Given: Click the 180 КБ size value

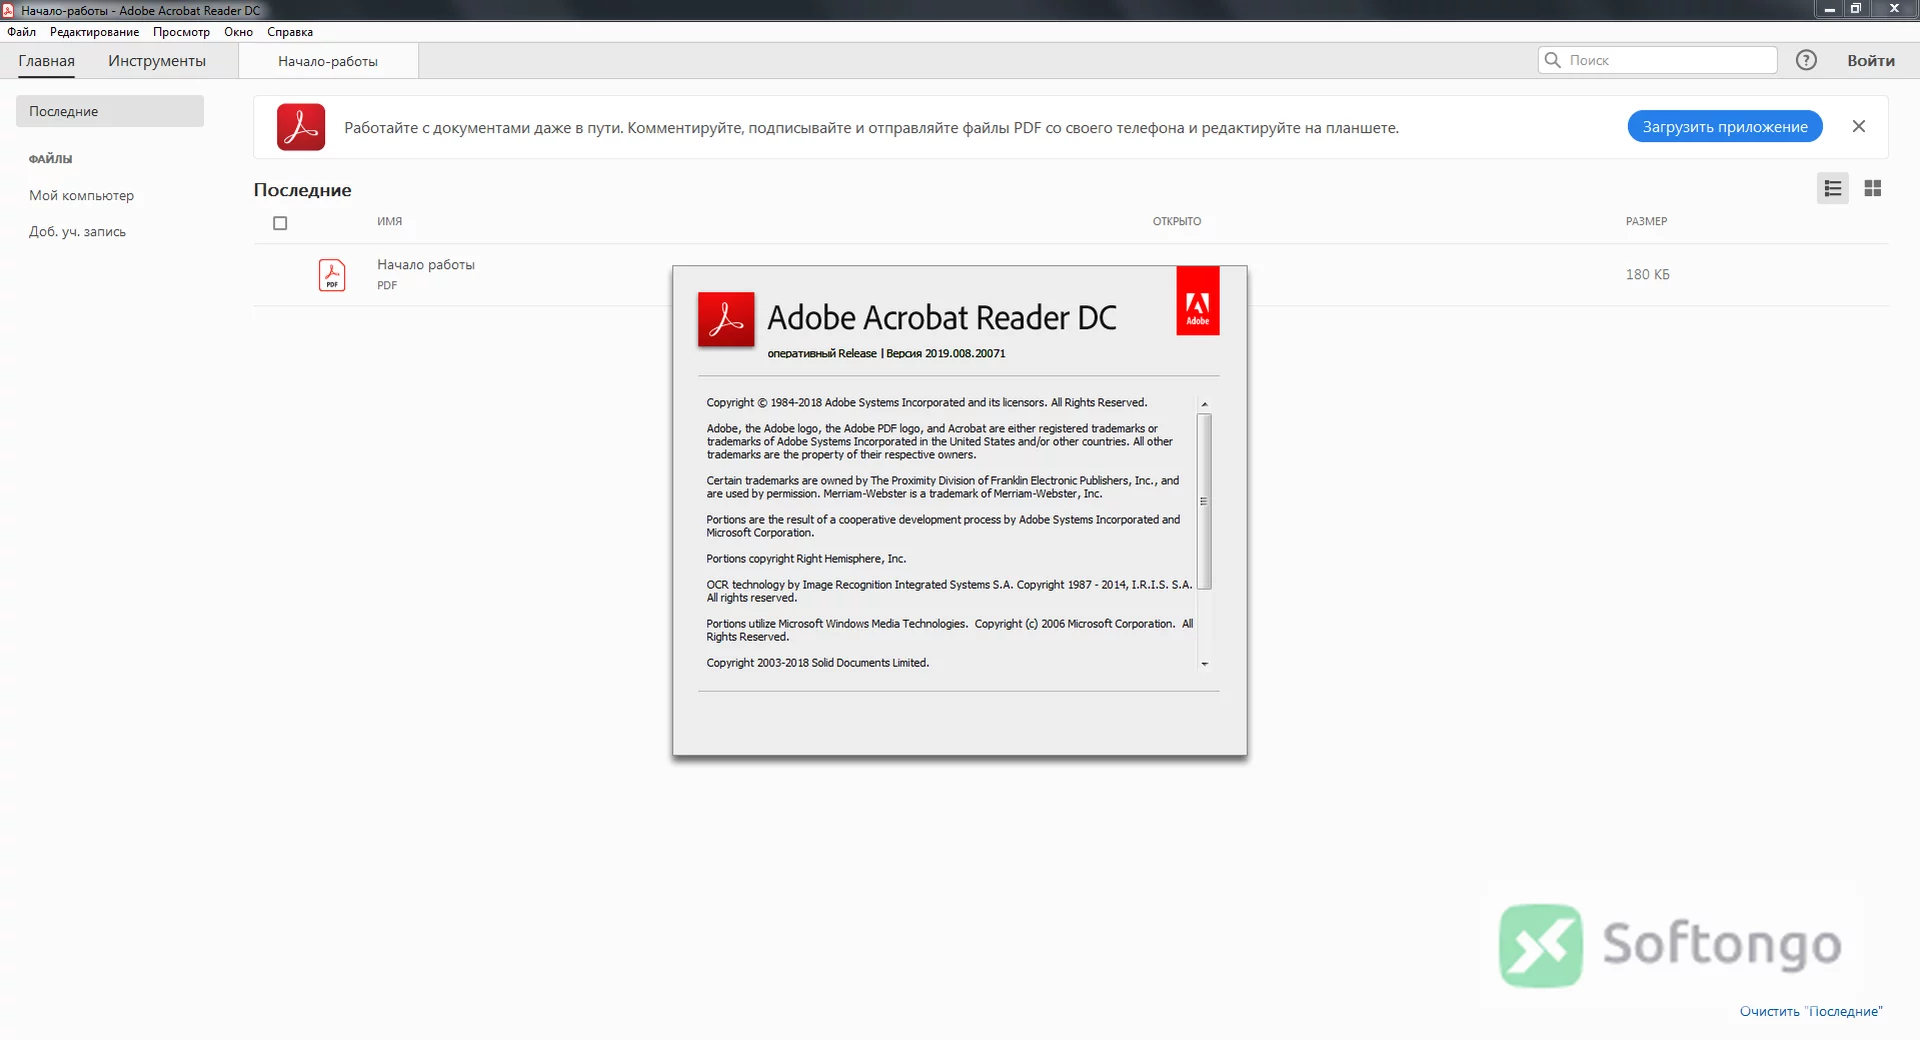Looking at the screenshot, I should [x=1647, y=274].
